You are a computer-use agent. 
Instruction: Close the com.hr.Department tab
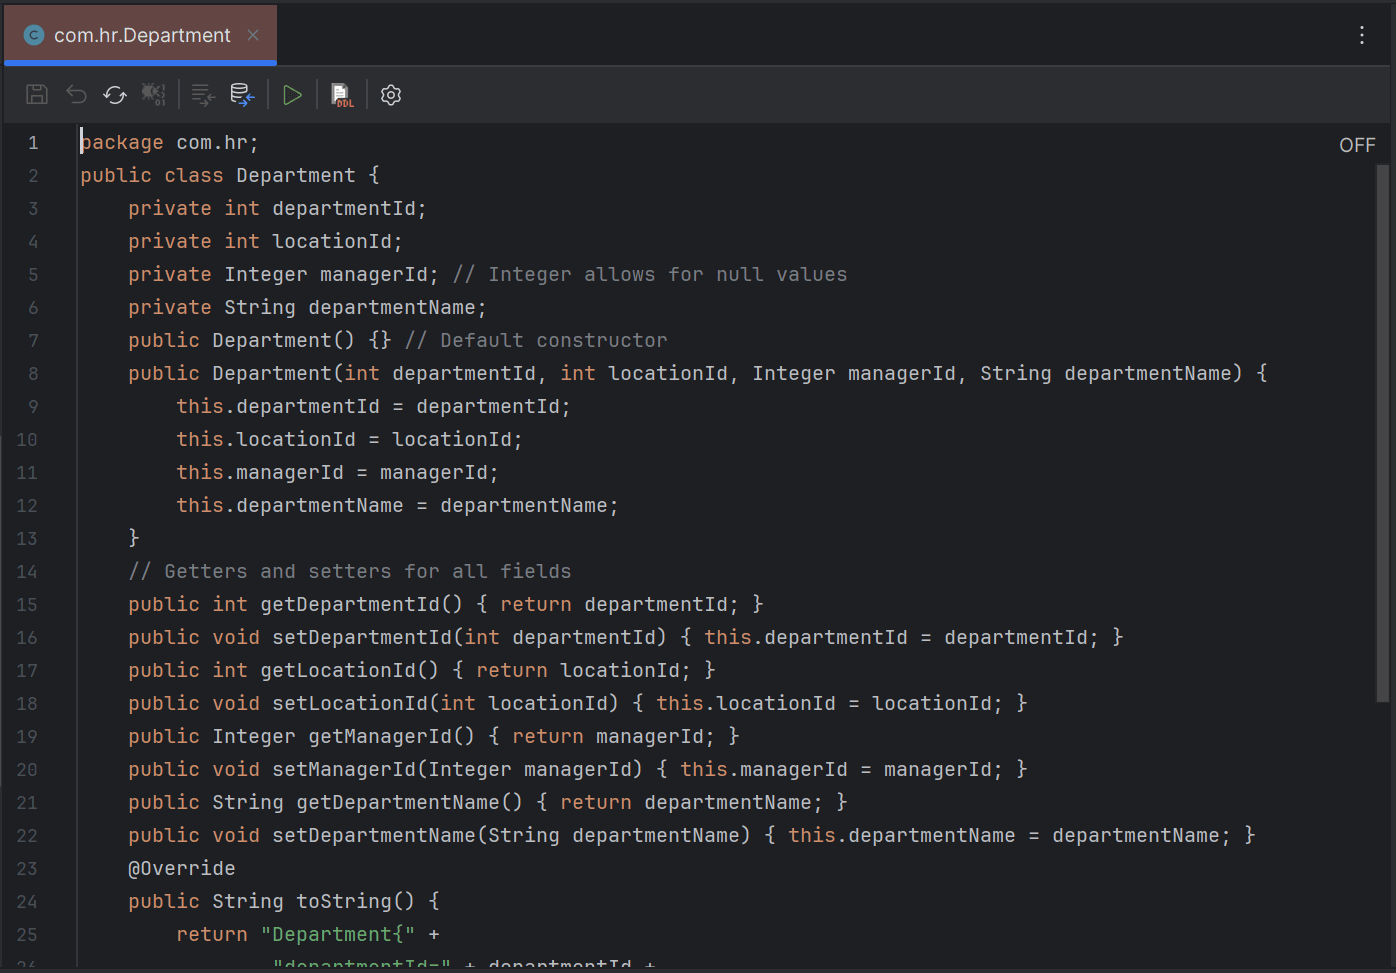click(x=251, y=33)
